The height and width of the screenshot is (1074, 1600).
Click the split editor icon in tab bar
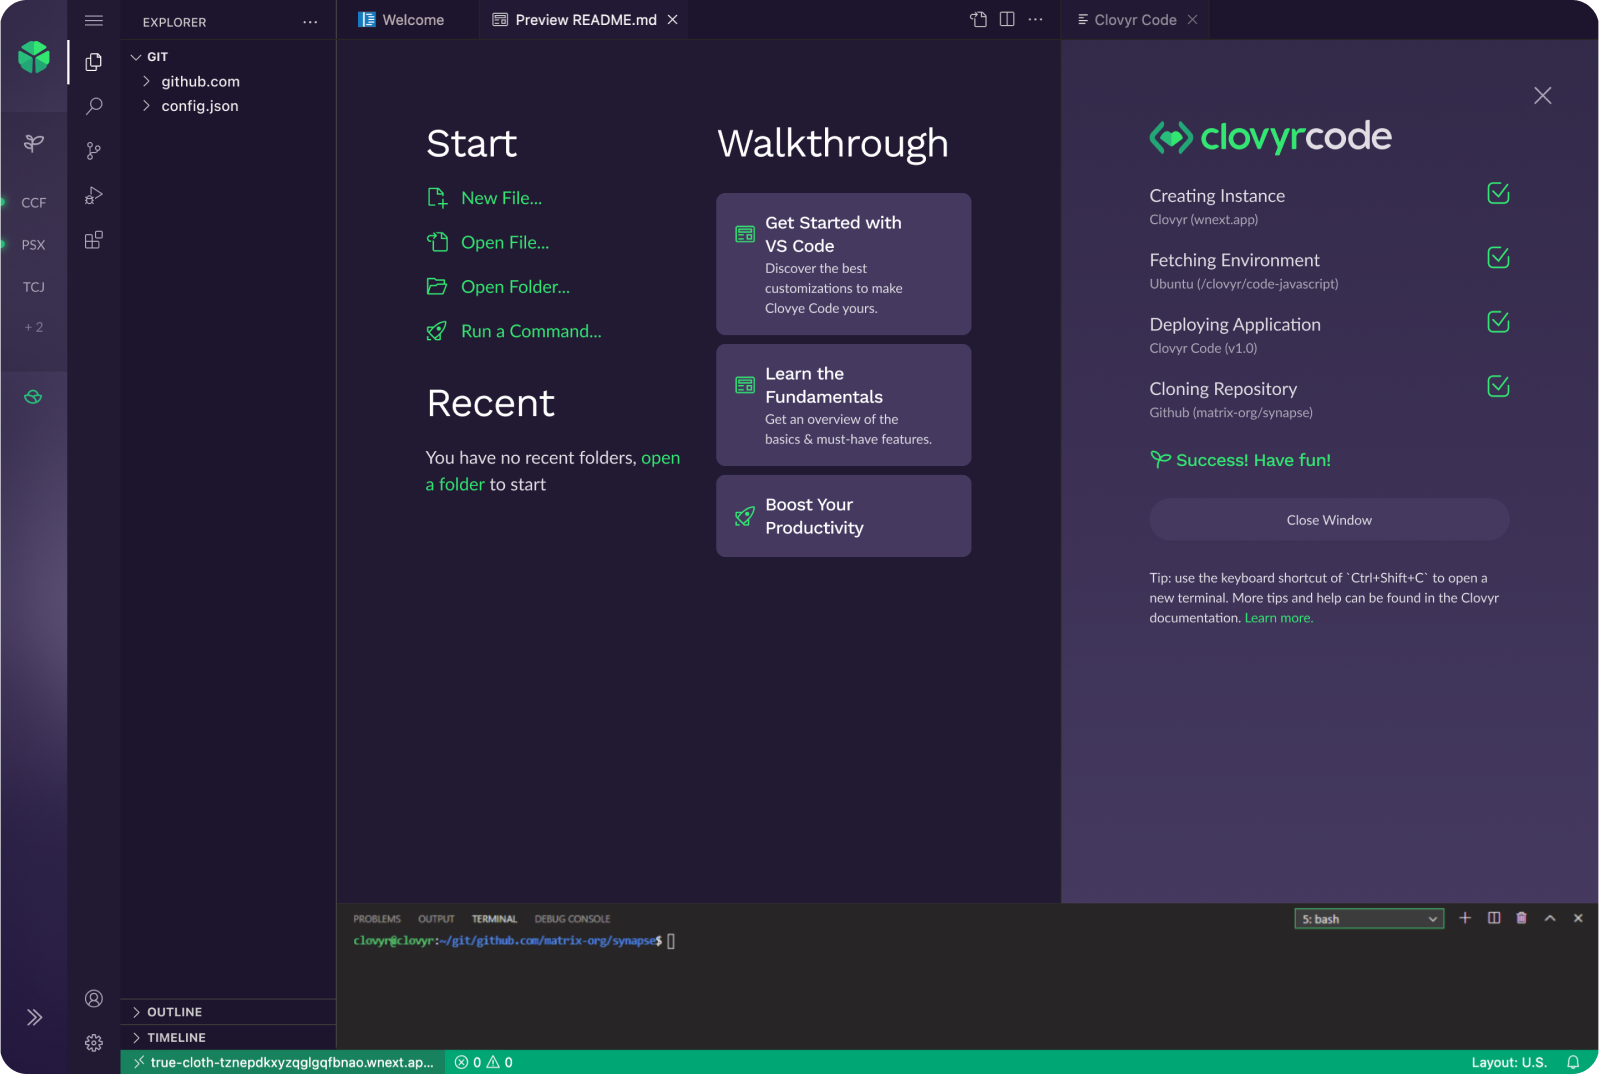coord(1007,20)
